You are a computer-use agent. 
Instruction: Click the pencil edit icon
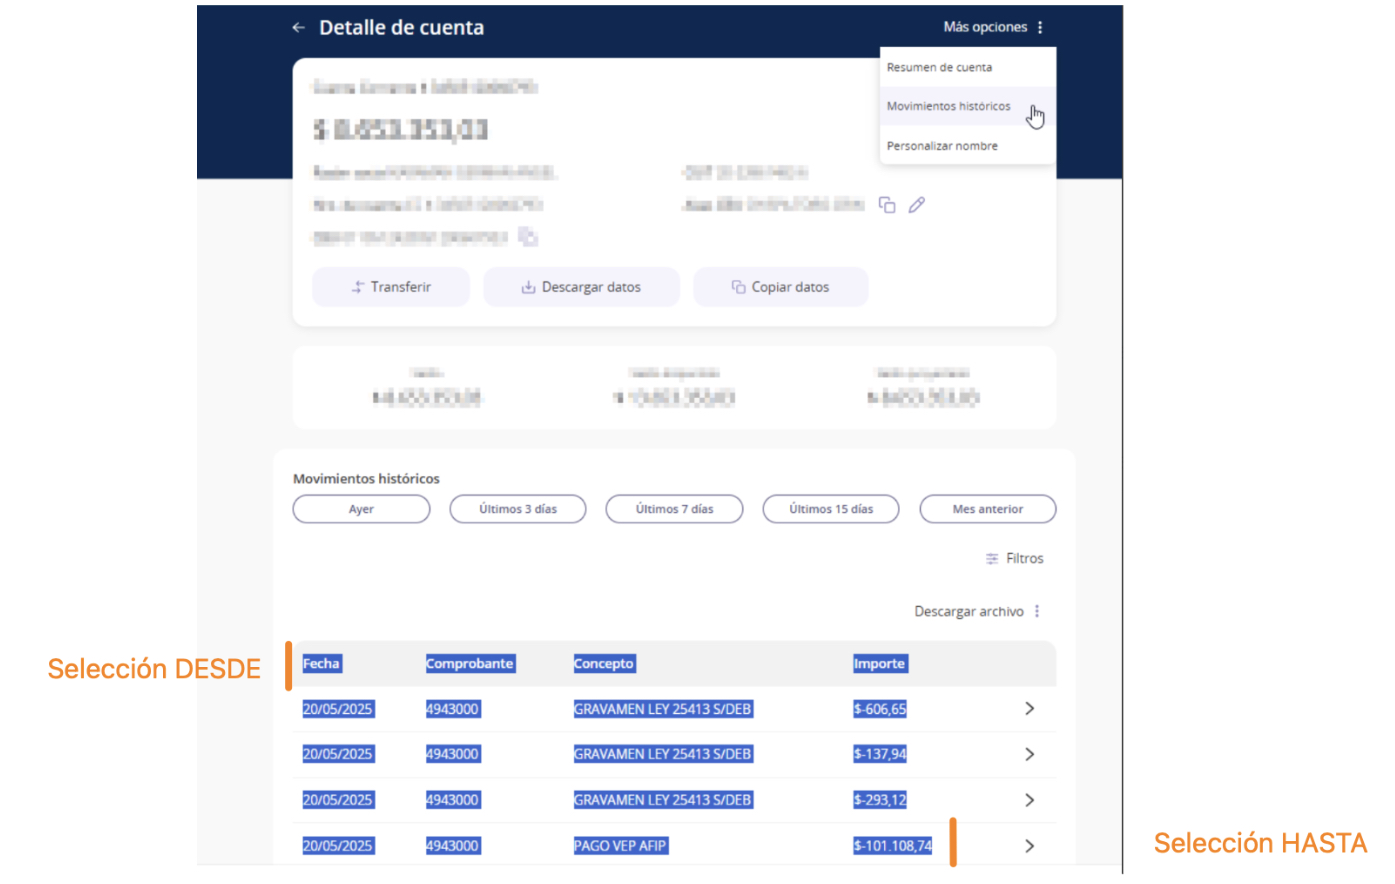[x=917, y=205]
